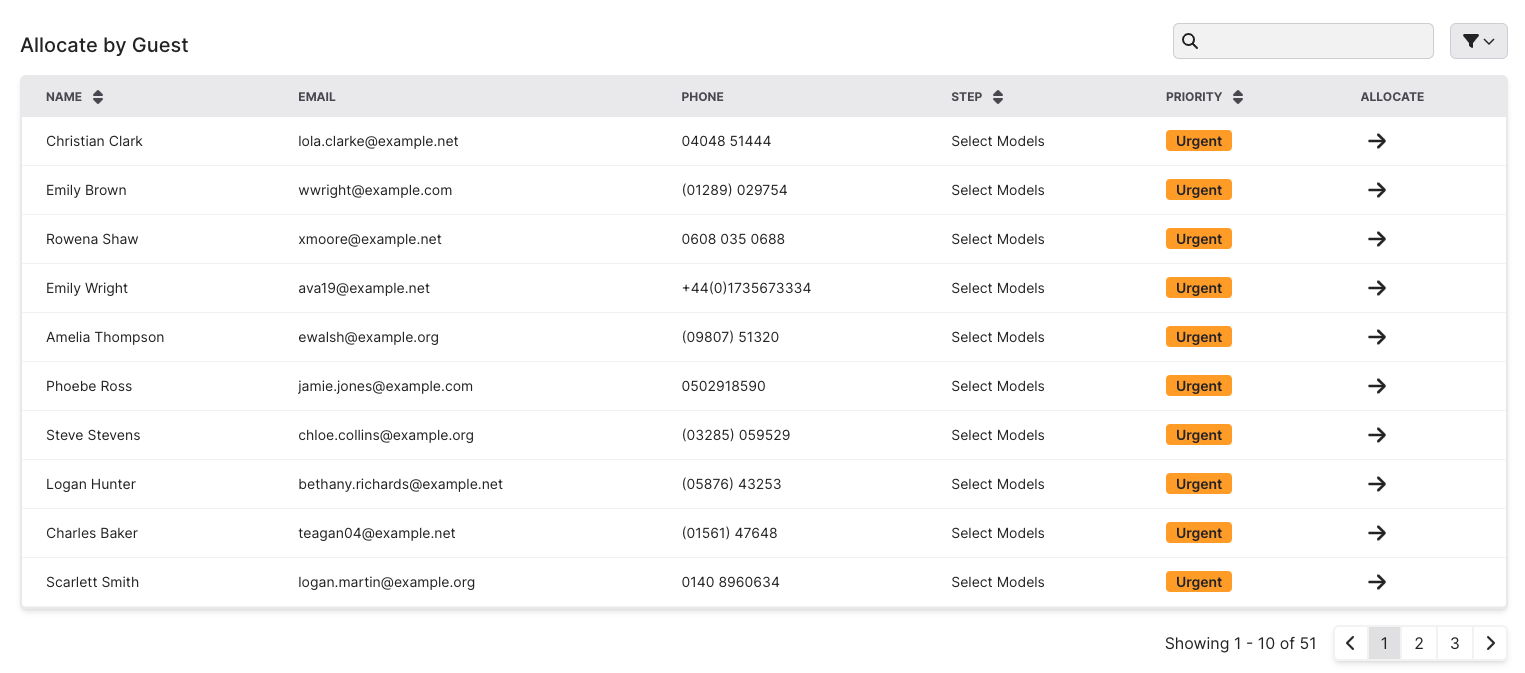Image resolution: width=1525 pixels, height=673 pixels.
Task: Sort the table by PRIORITY column
Action: [x=1237, y=96]
